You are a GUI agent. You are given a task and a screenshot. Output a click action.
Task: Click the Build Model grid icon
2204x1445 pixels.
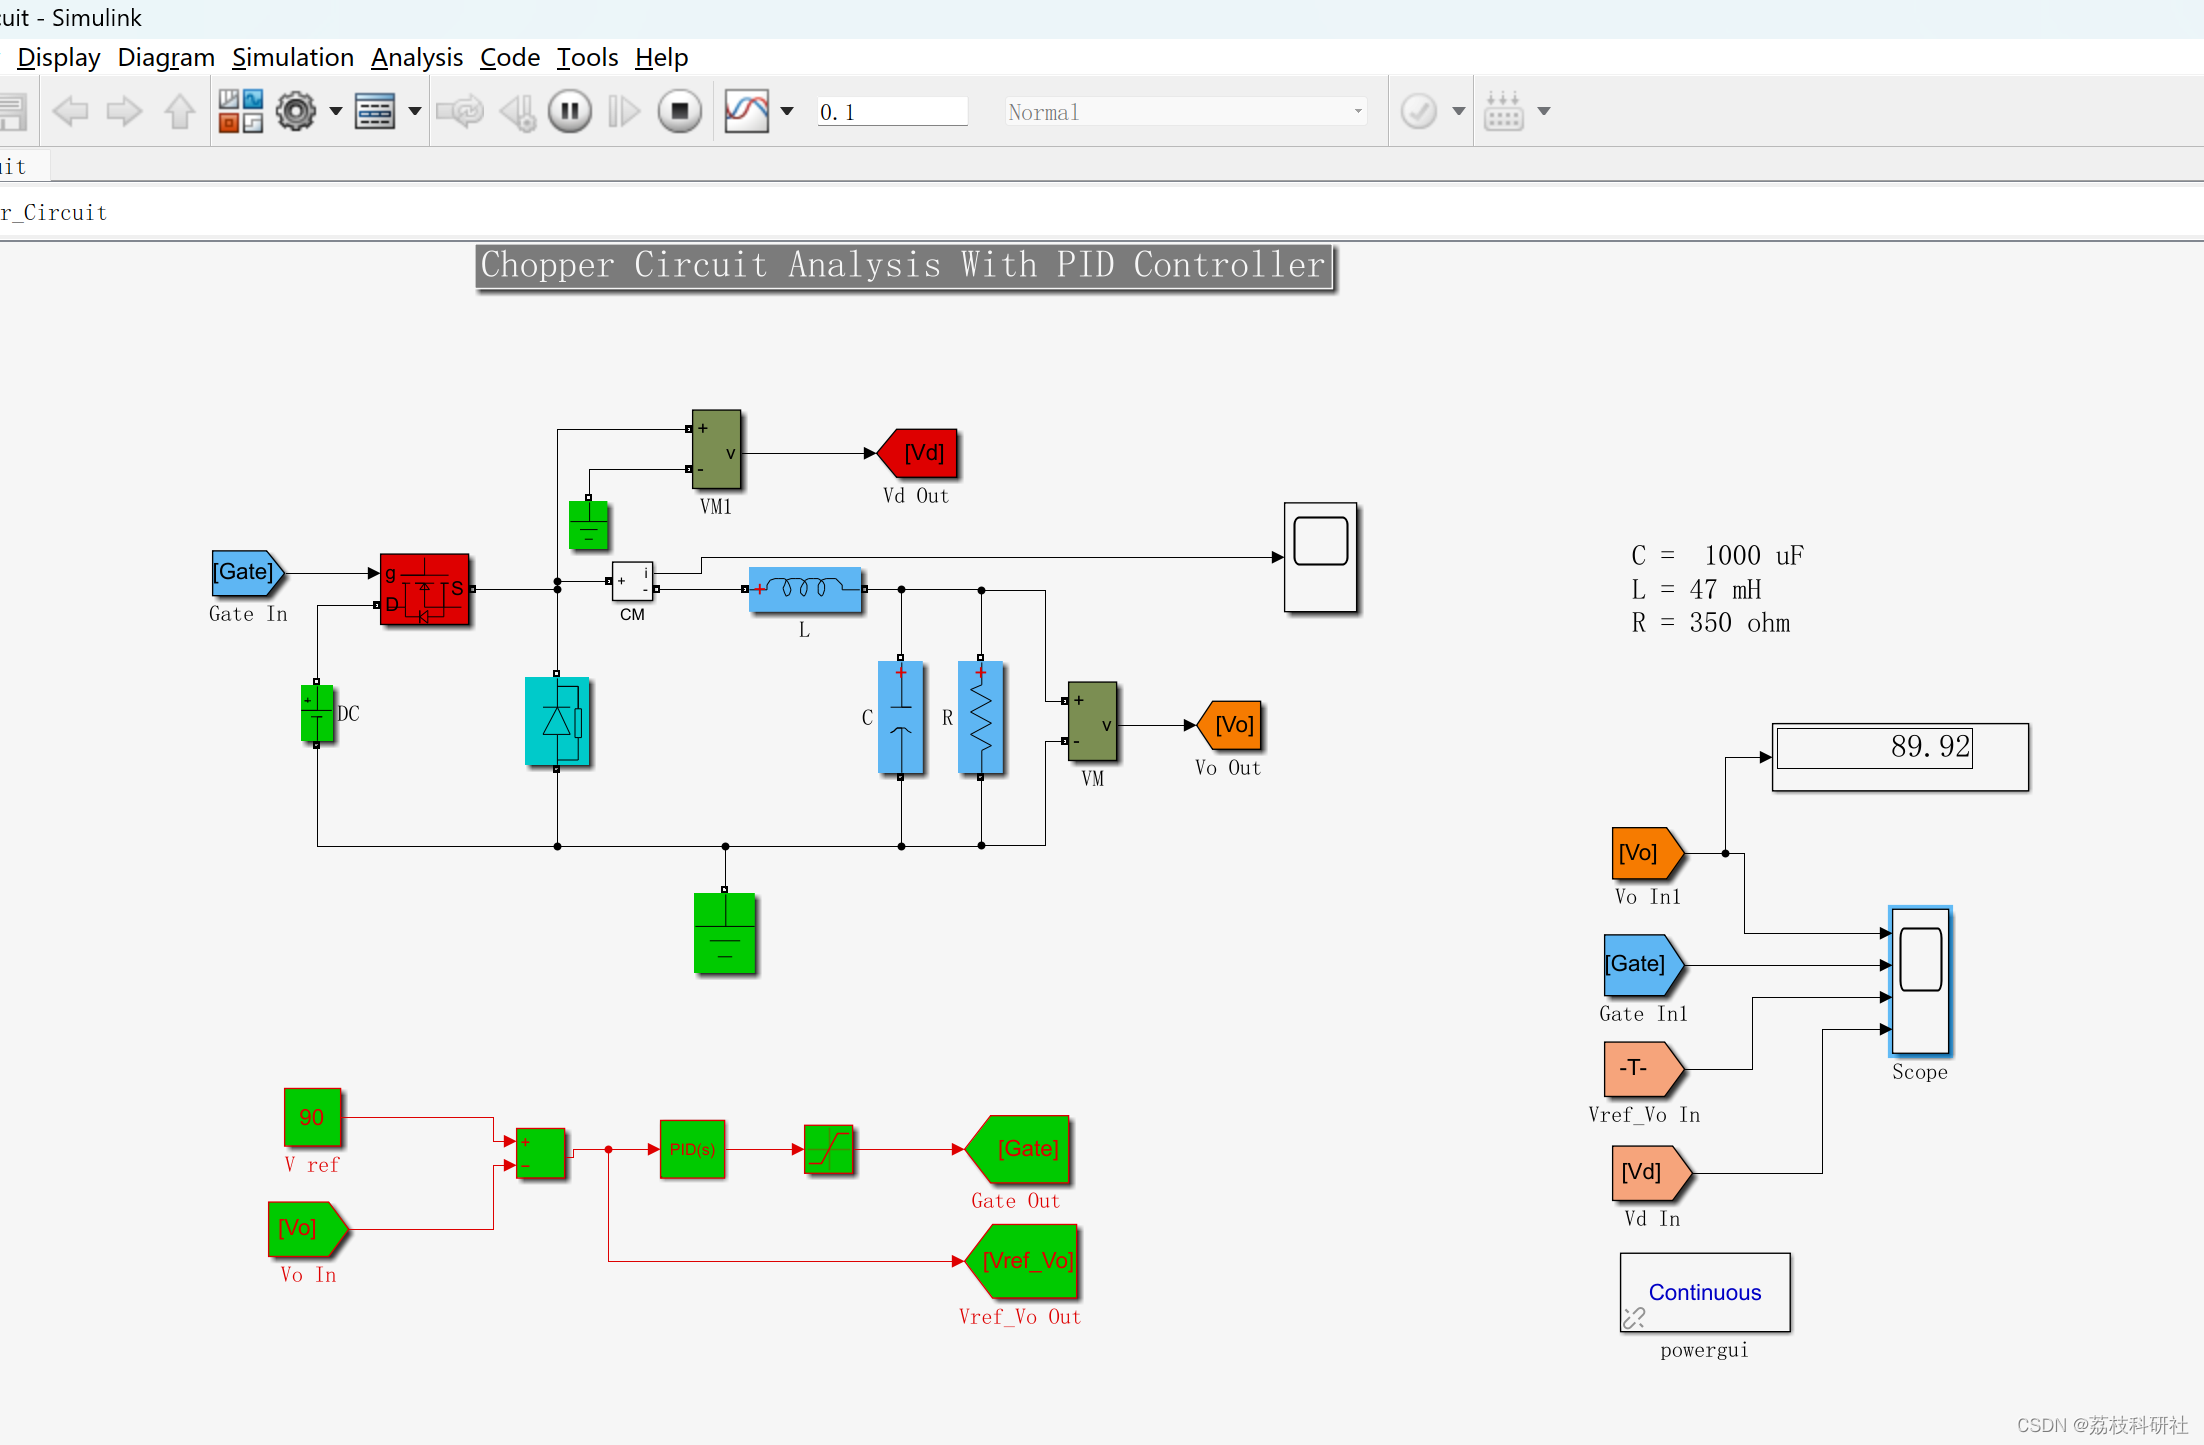[1503, 111]
